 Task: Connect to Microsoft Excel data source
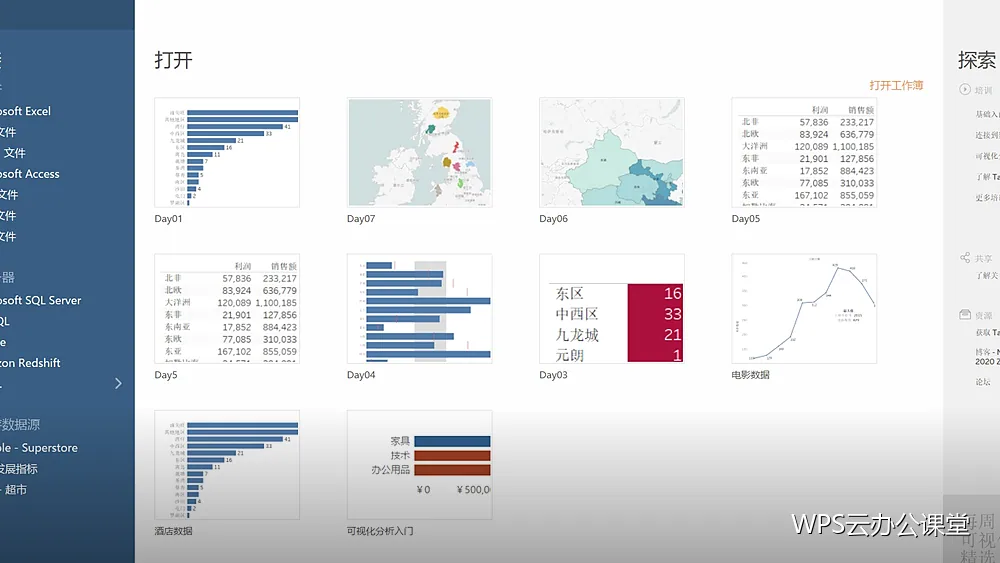26,111
